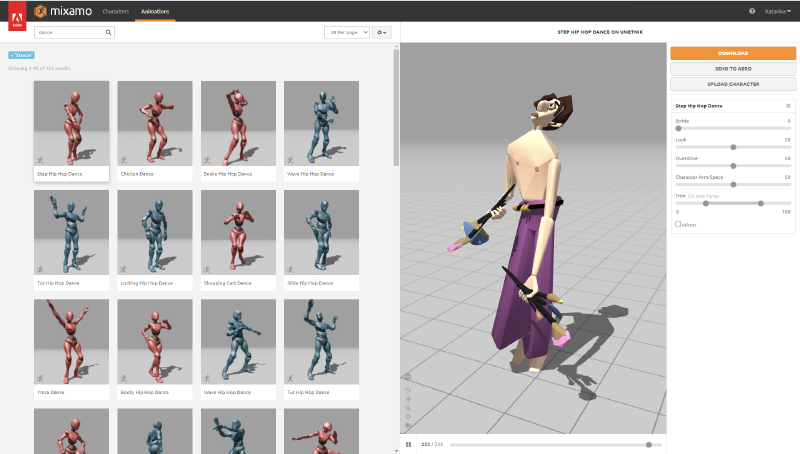Click running figure icon on Shopping Cart Dance card
800x454 pixels.
(x=207, y=269)
